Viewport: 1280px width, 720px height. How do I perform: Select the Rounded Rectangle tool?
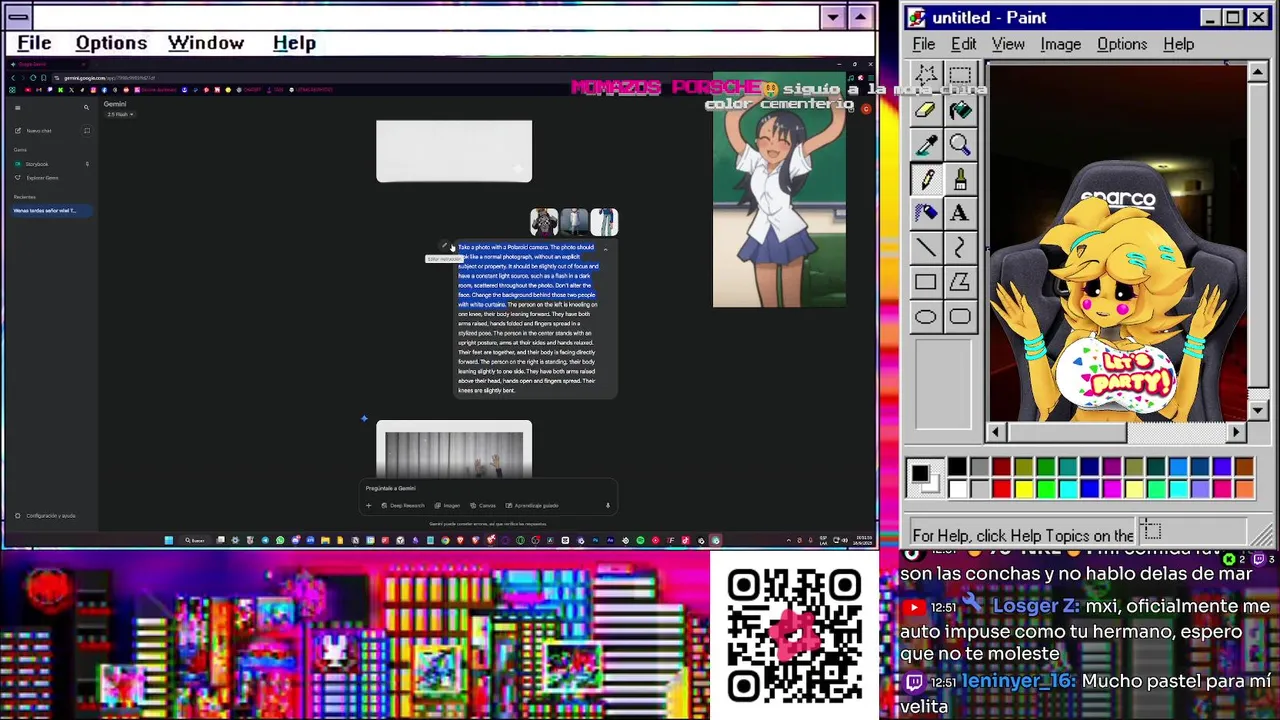click(x=960, y=317)
